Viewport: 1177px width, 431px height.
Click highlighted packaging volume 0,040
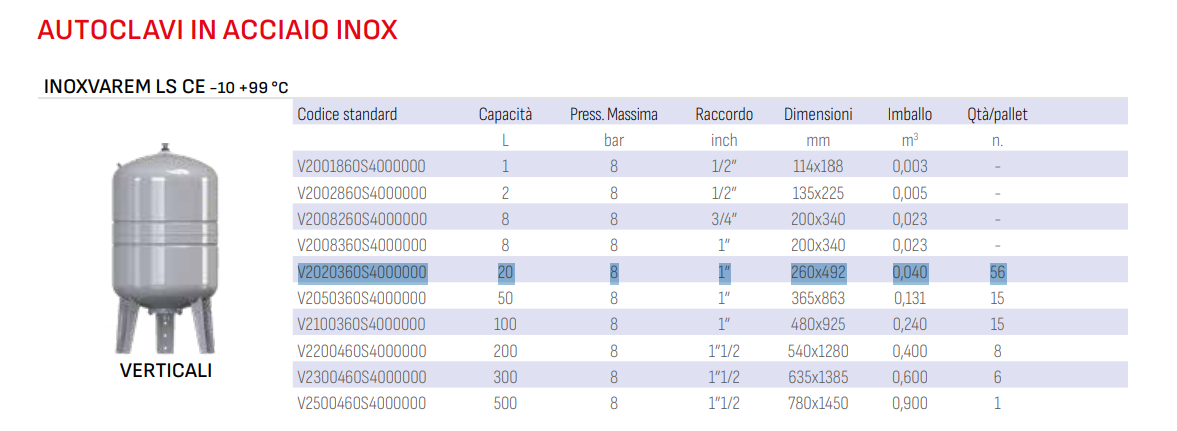pos(910,272)
